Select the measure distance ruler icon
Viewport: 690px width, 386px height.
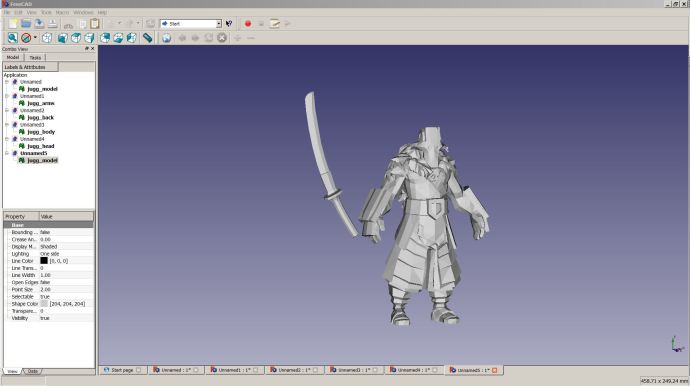tap(147, 38)
